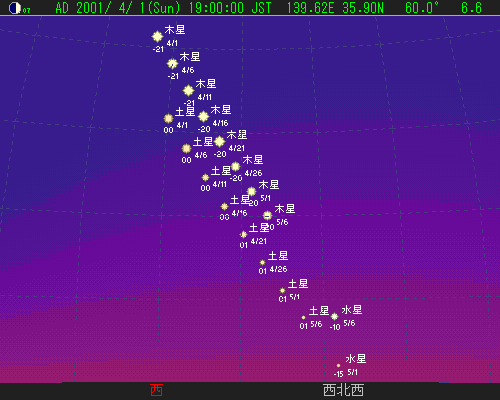Viewport: 500px width, 400px height.
Task: Select the Jupiter marker dated 4/1
Action: pyautogui.click(x=157, y=36)
